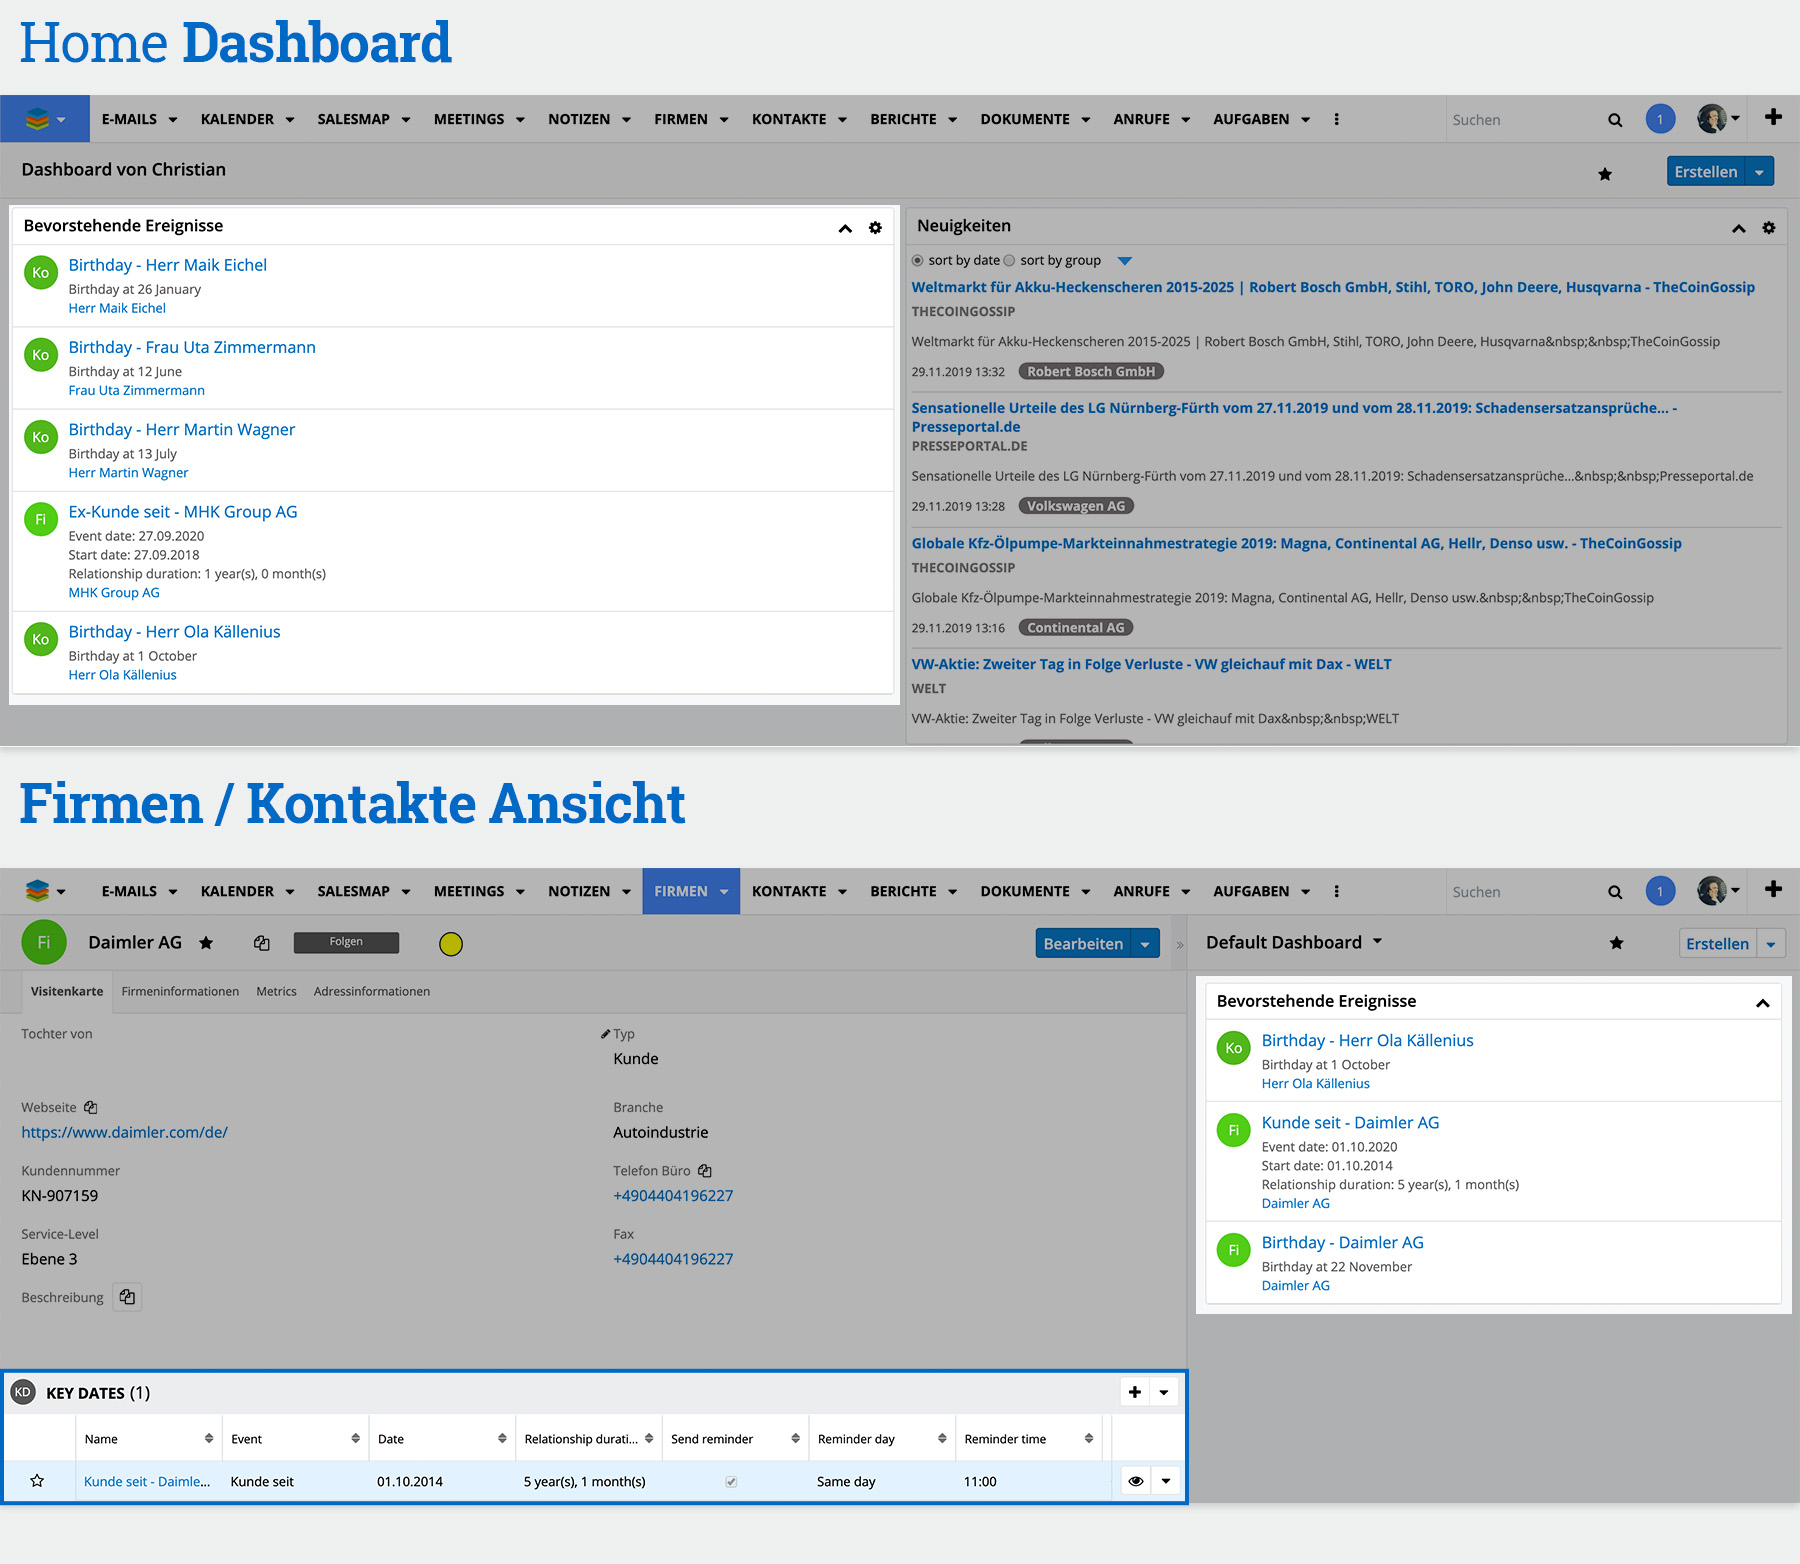Image resolution: width=1800 pixels, height=1564 pixels.
Task: Collapse the Neuigkeiten panel
Action: coord(1739,228)
